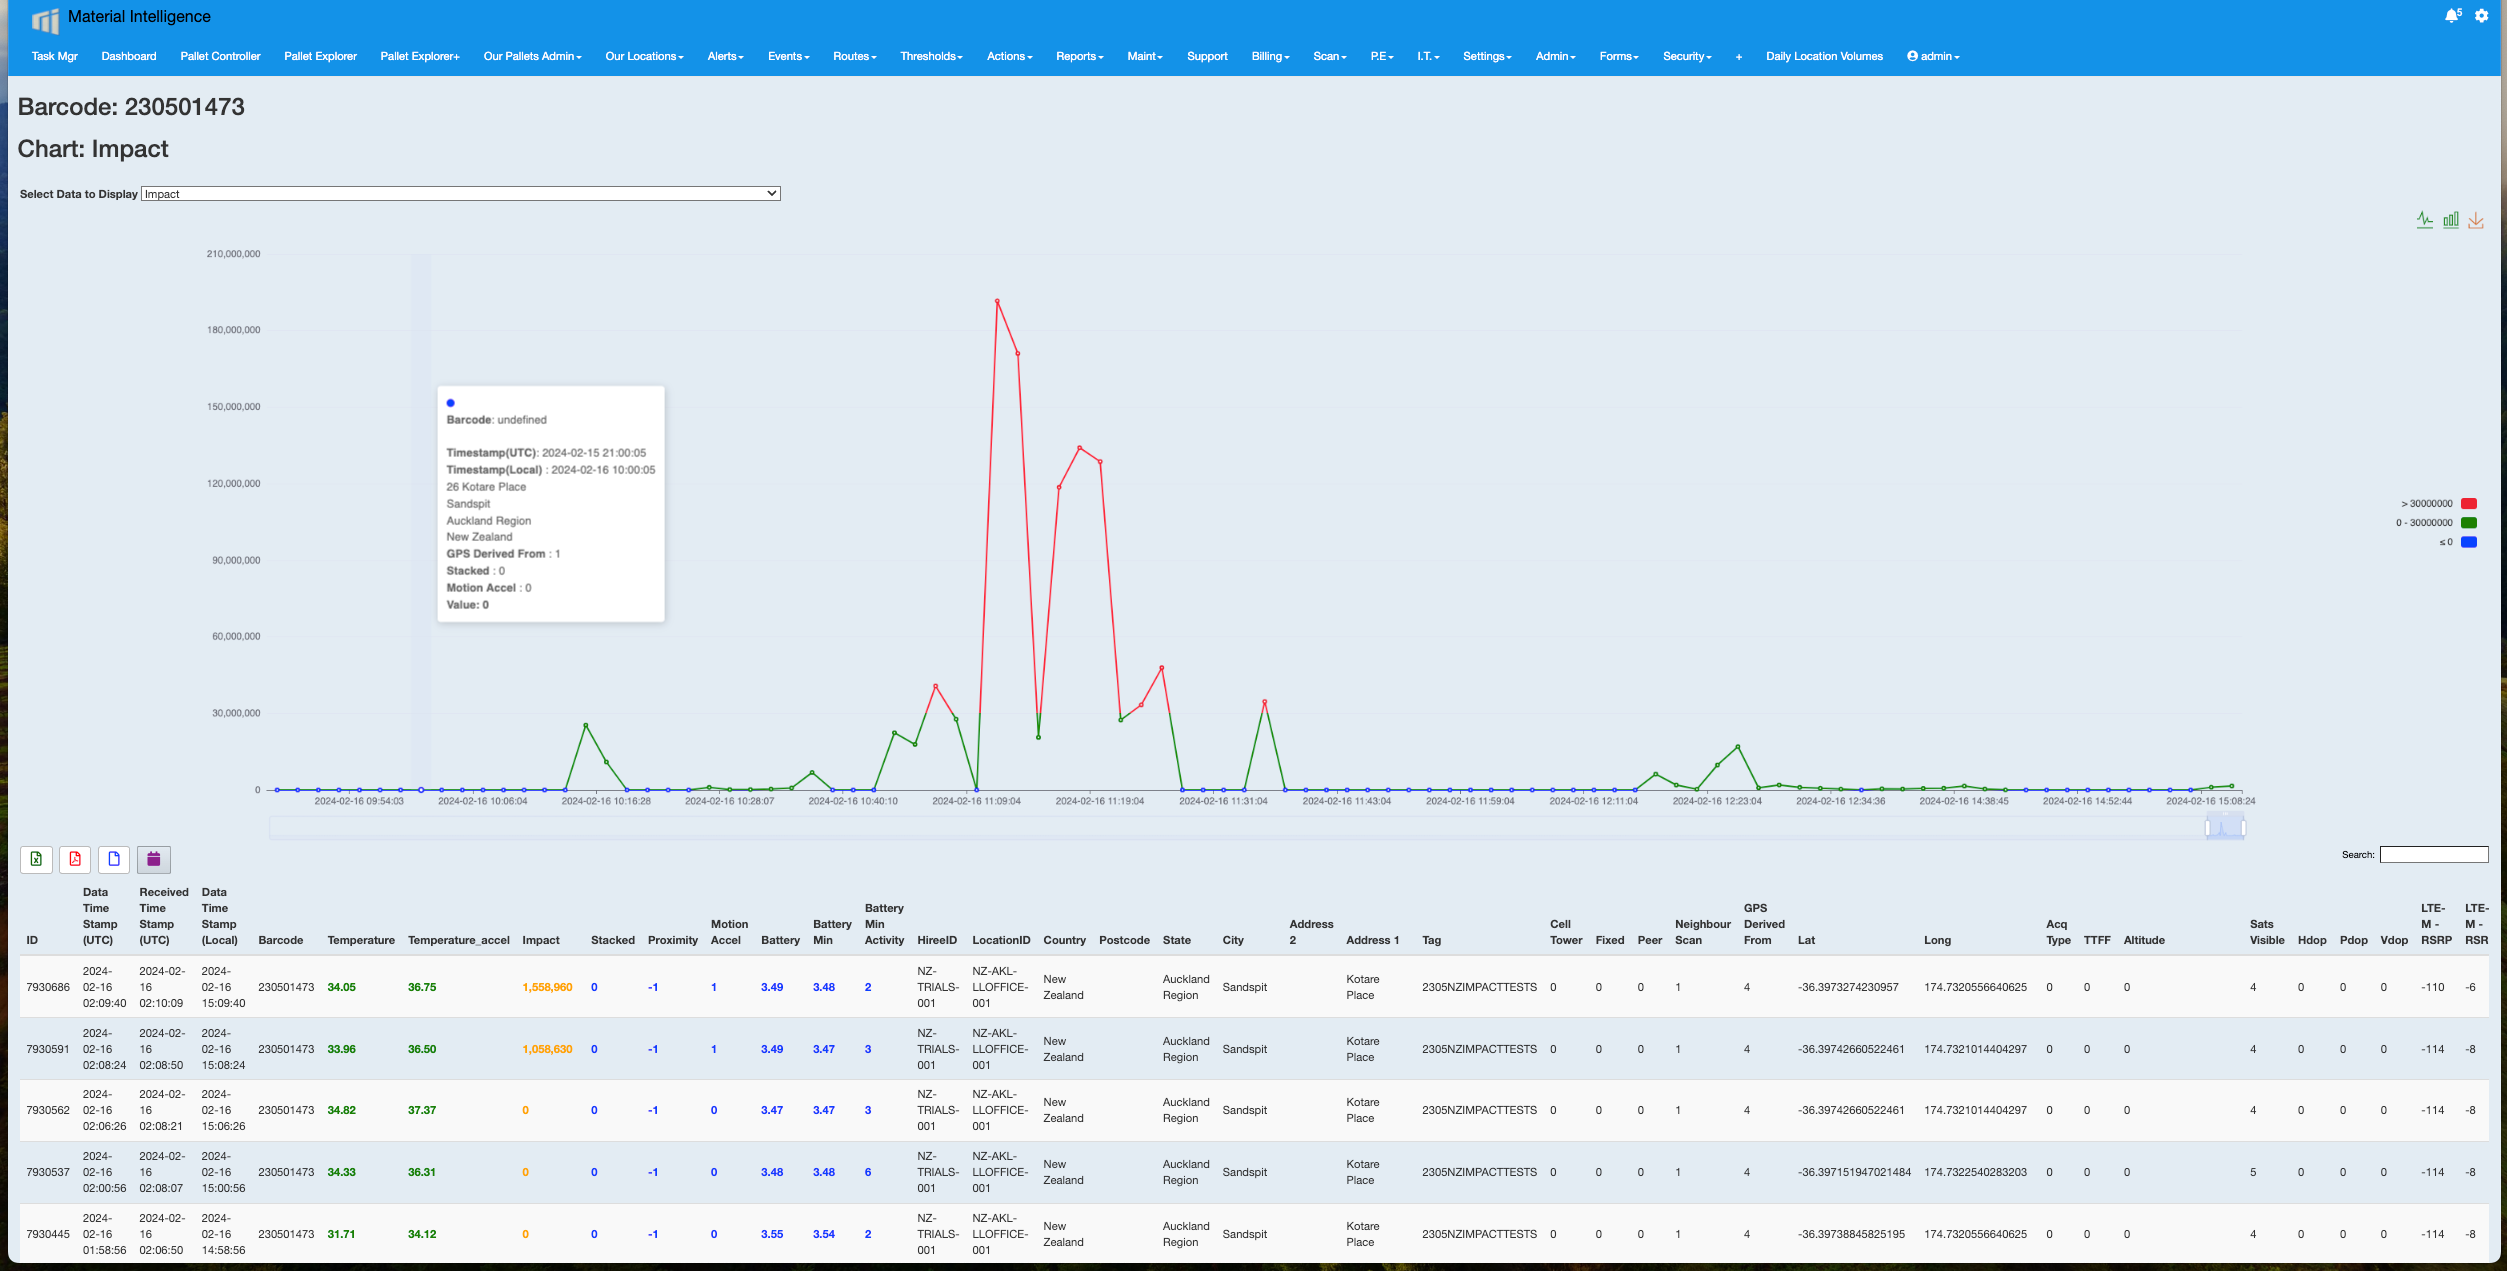Click temperature value 34.82
This screenshot has width=2507, height=1271.
tap(341, 1110)
